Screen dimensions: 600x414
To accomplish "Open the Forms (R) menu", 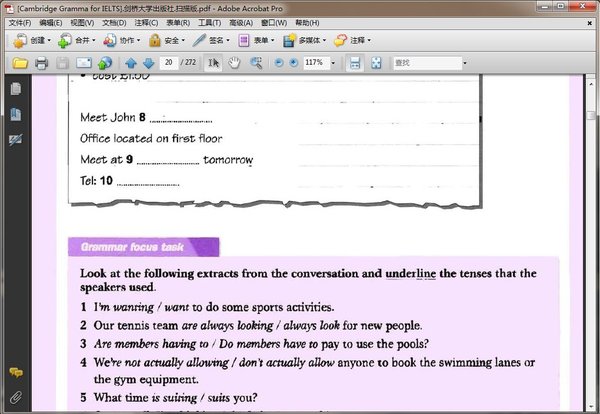I will click(178, 23).
